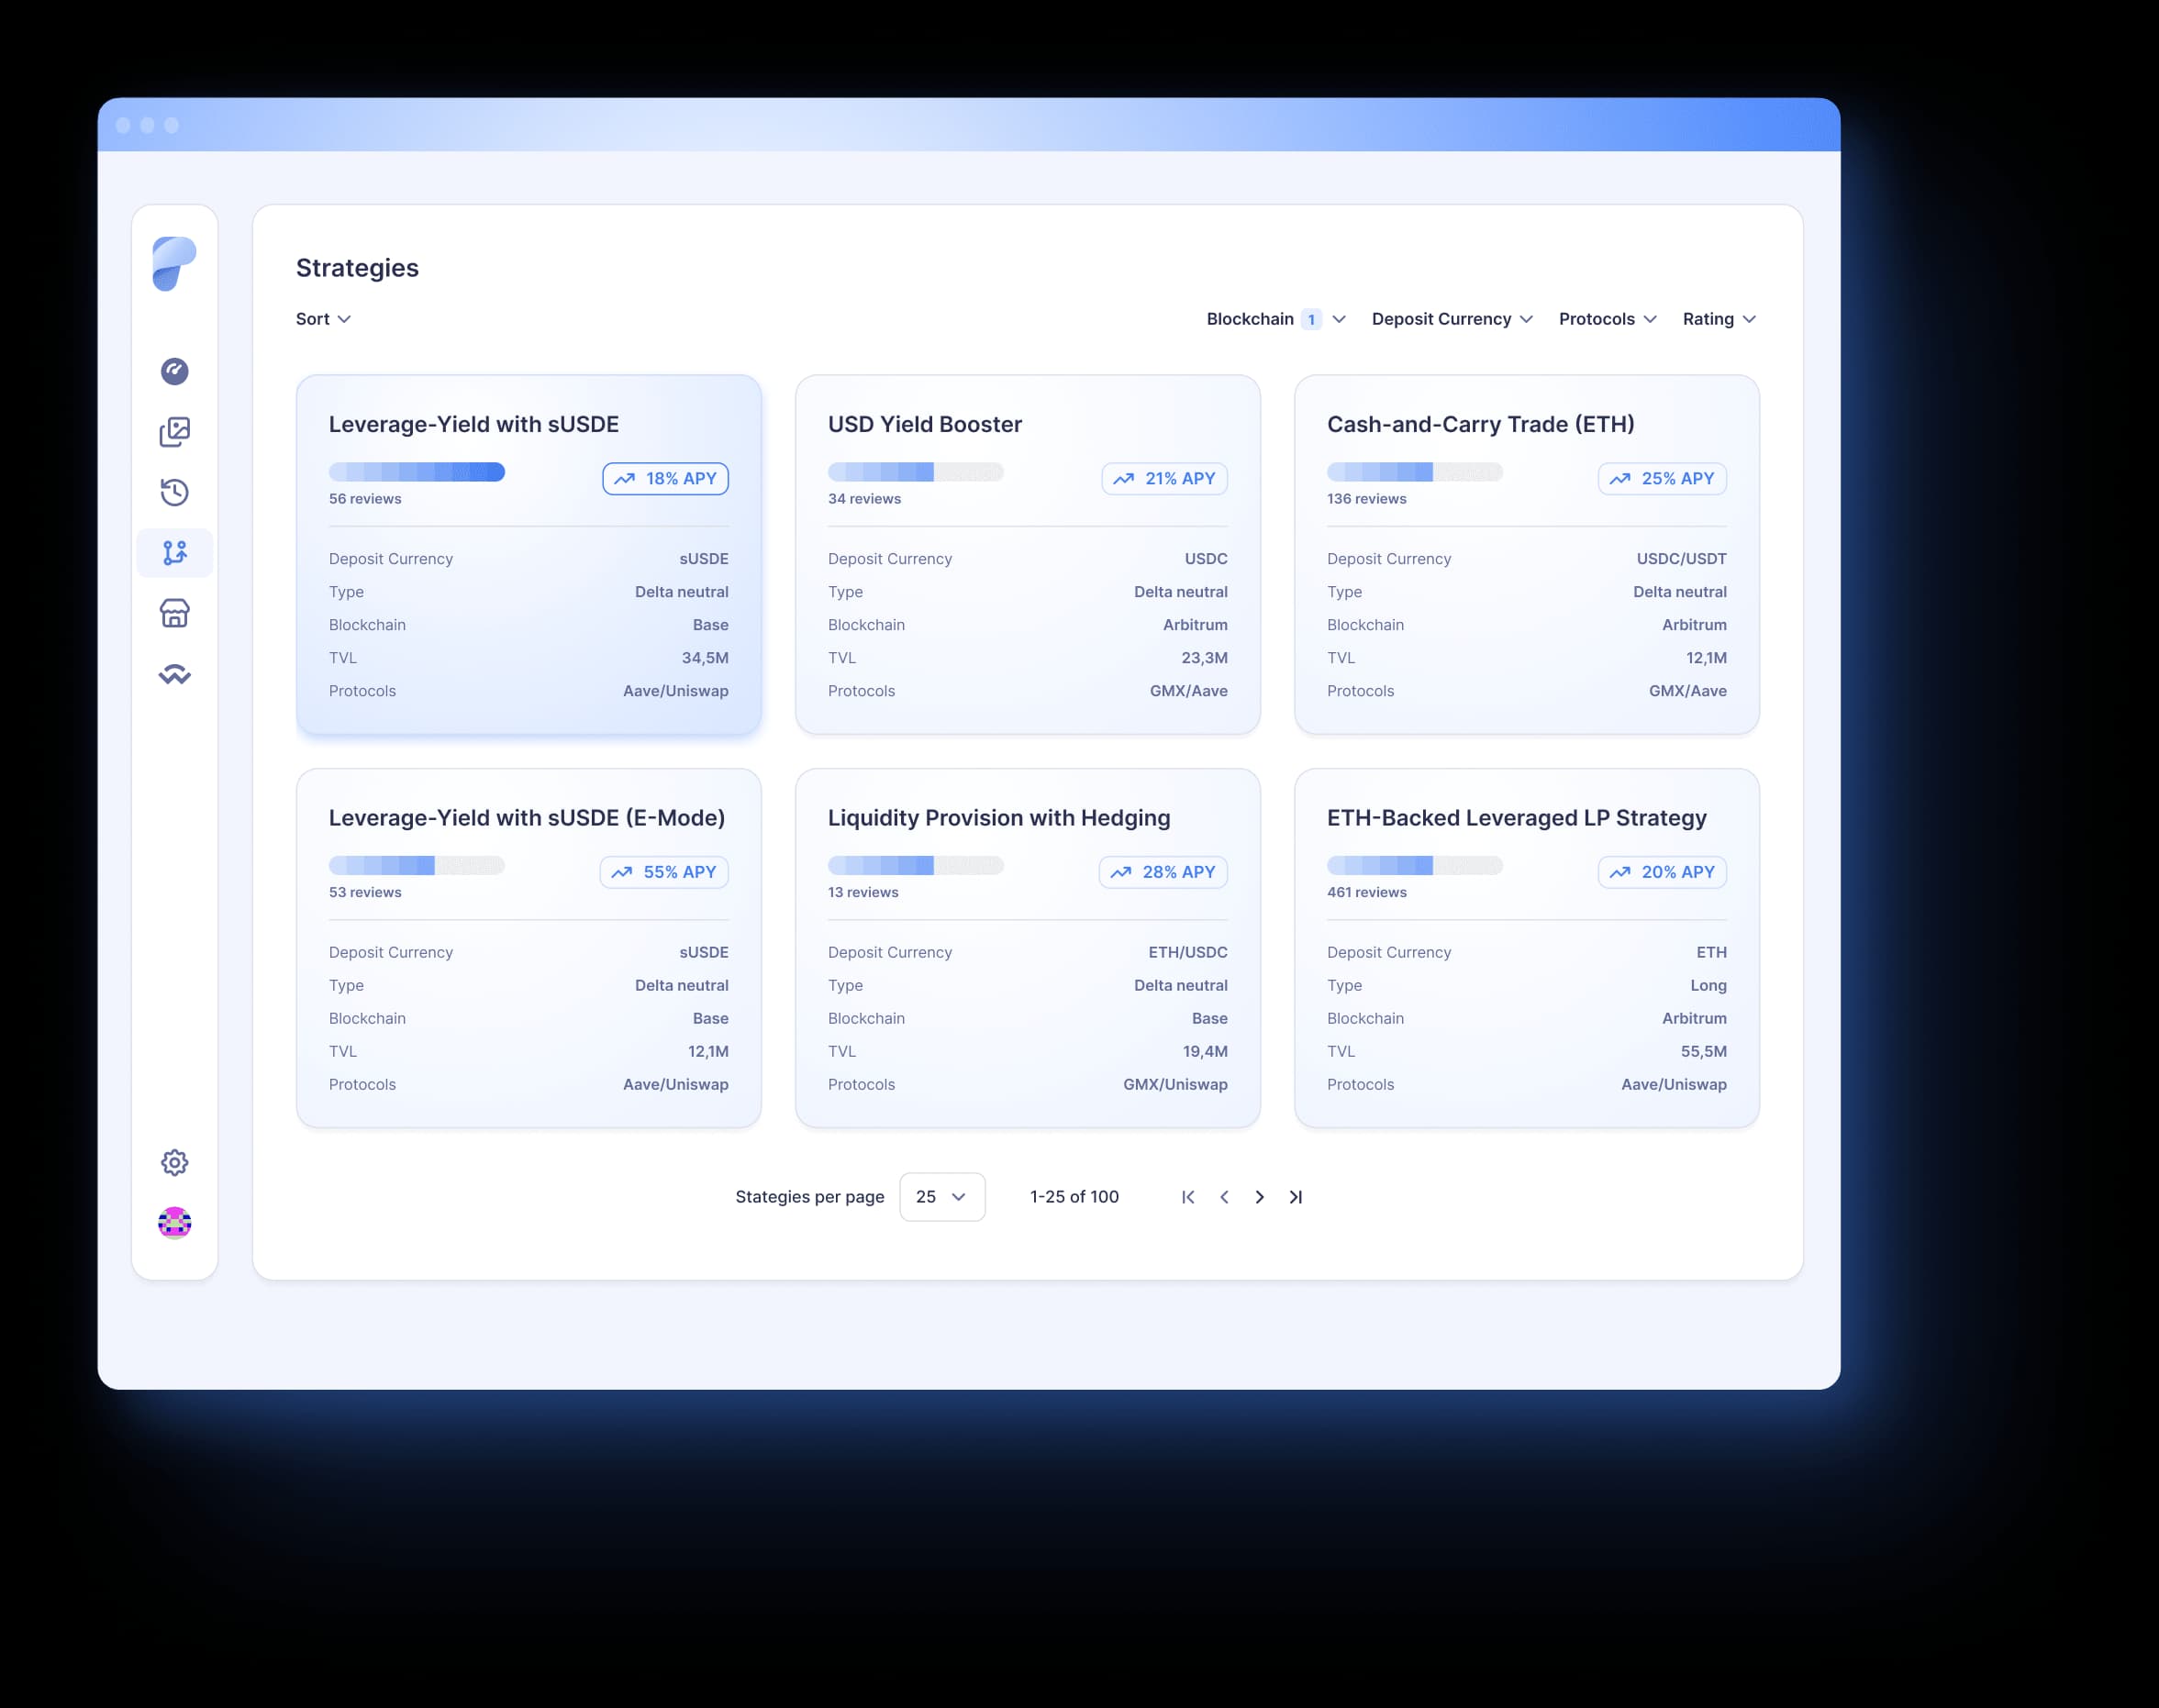This screenshot has height=1708, width=2159.
Task: Open the dashboard gauge icon in sidebar
Action: tap(175, 371)
